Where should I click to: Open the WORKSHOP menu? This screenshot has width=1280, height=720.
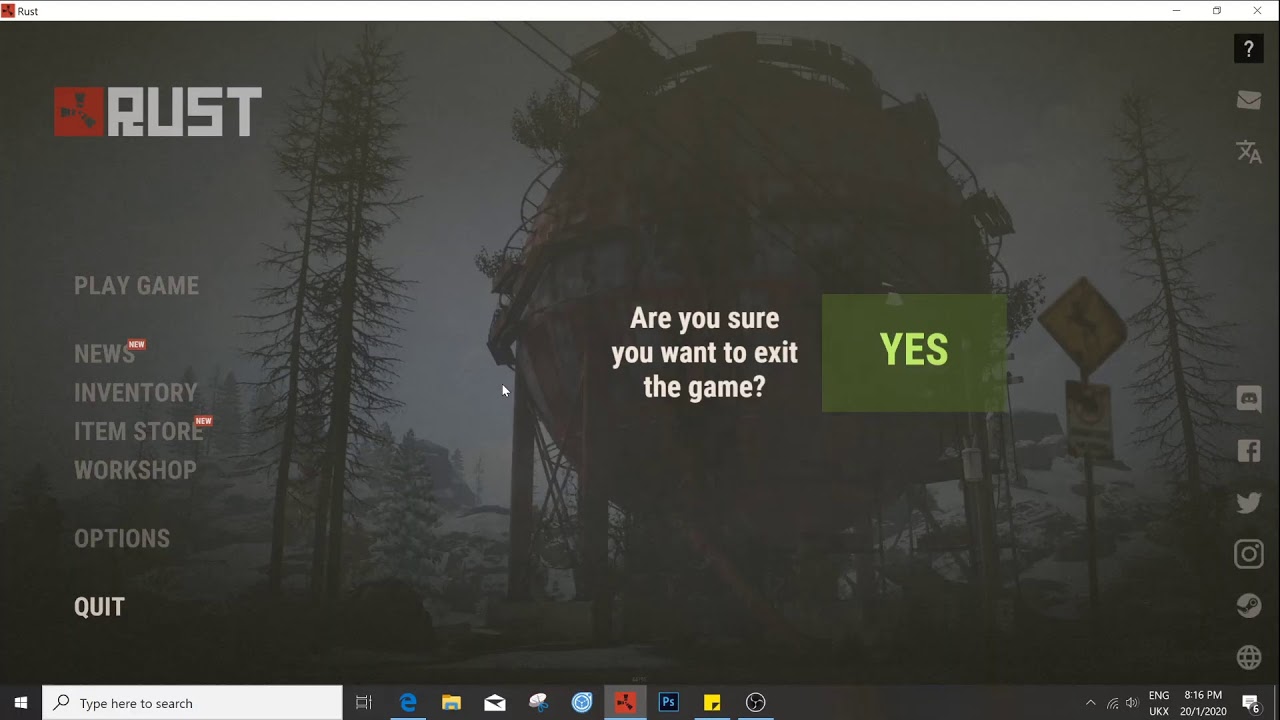click(x=135, y=470)
